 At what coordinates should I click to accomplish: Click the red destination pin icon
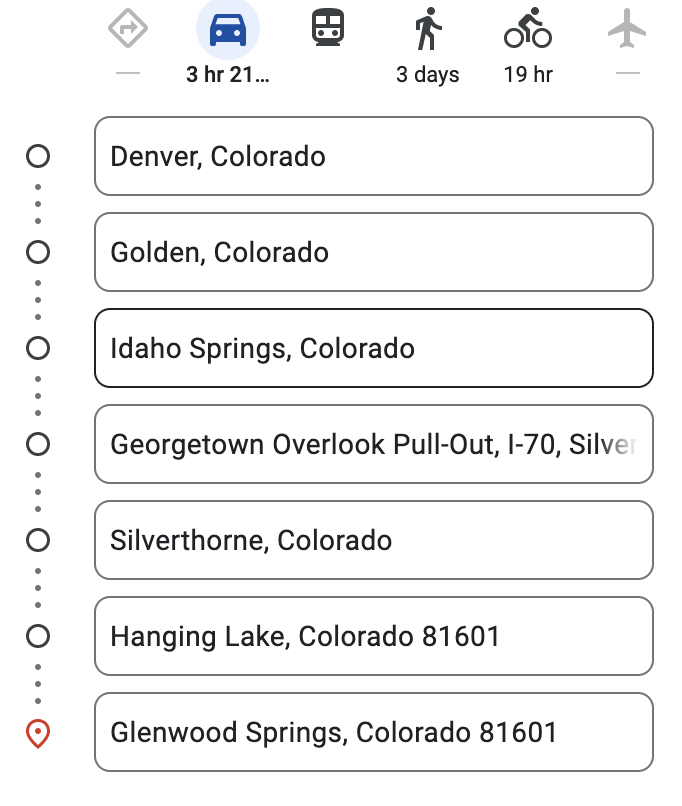38,734
